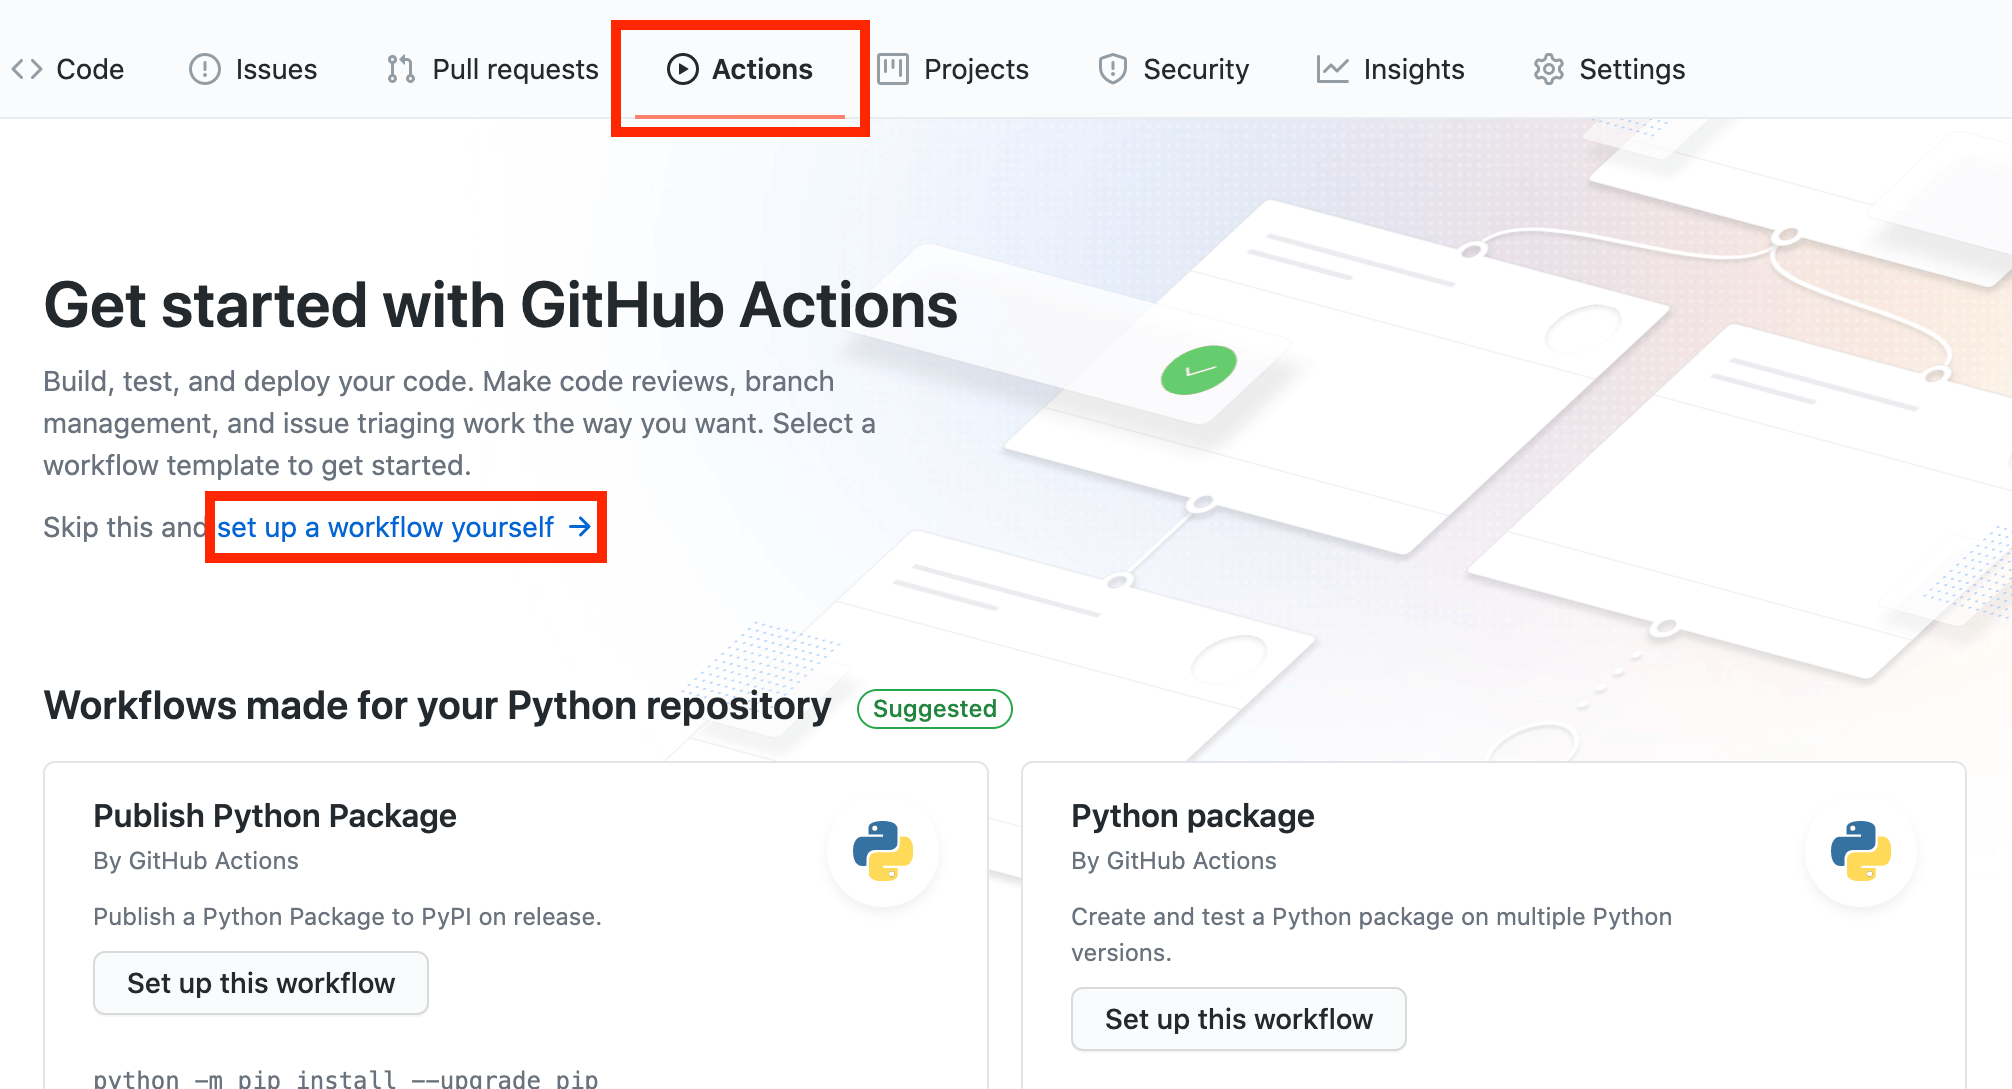Click the Pull requests branch icon
Viewport: 2012px width, 1089px height.
(x=401, y=69)
